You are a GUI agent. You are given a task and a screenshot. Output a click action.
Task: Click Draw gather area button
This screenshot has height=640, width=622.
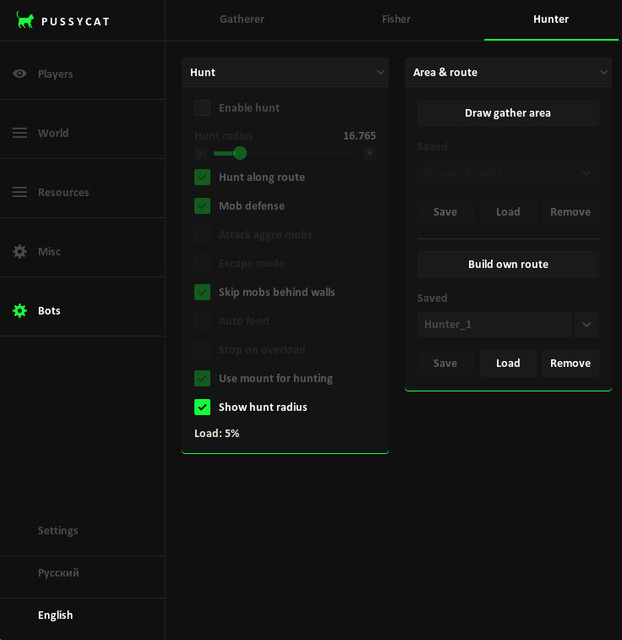508,113
